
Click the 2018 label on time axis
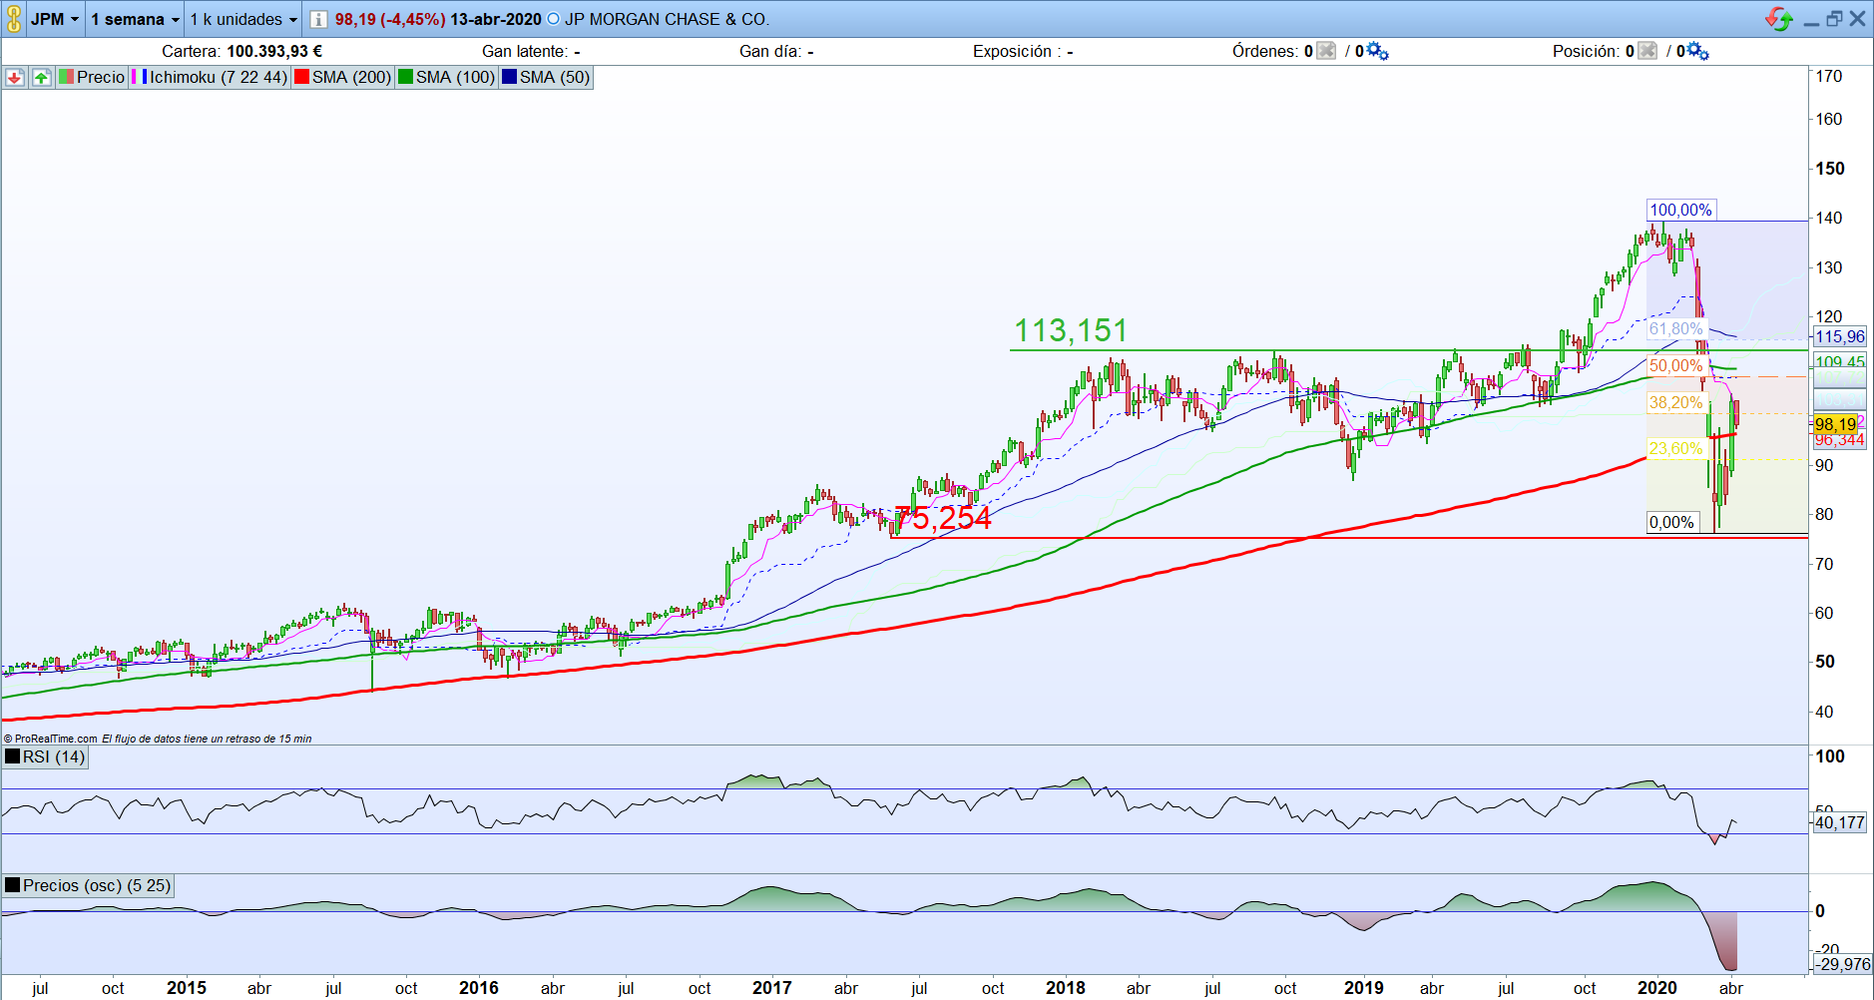[x=1065, y=988]
